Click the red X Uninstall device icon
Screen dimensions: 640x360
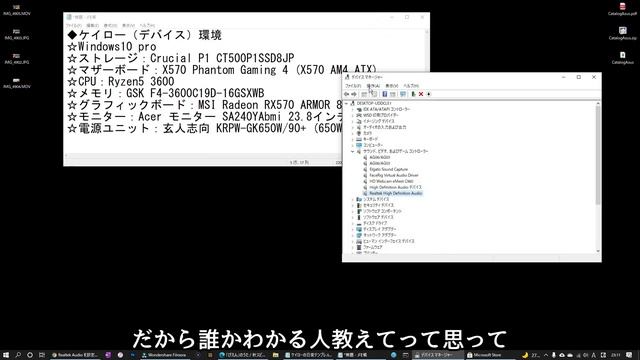[x=421, y=94]
